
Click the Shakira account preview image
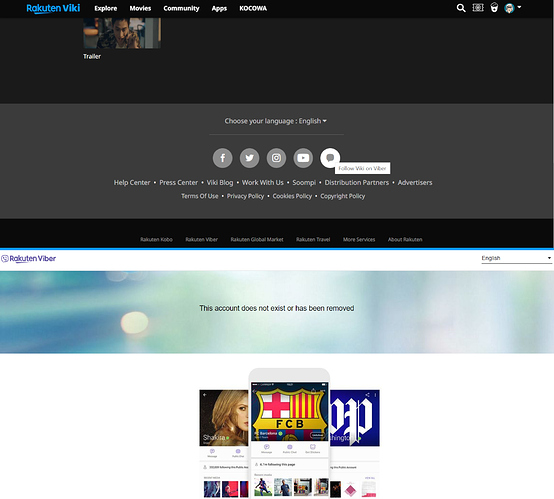224,444
